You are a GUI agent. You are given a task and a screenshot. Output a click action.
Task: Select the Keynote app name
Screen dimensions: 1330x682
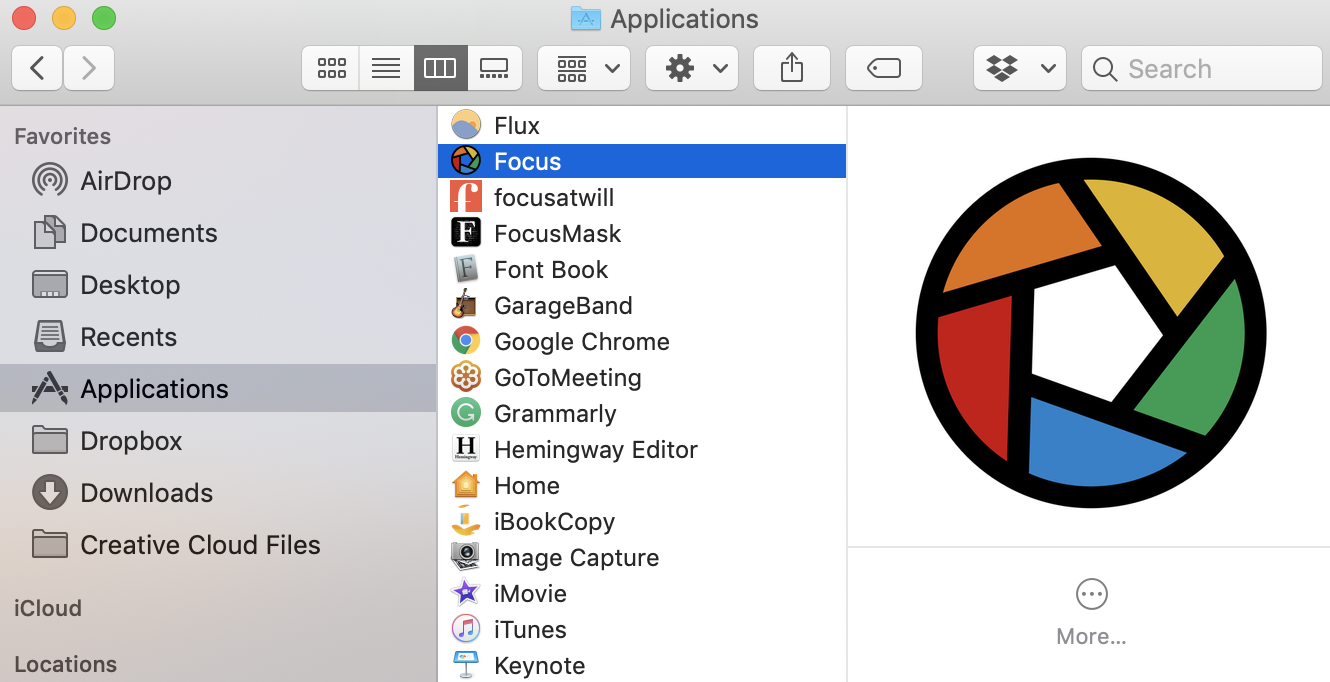pyautogui.click(x=540, y=665)
